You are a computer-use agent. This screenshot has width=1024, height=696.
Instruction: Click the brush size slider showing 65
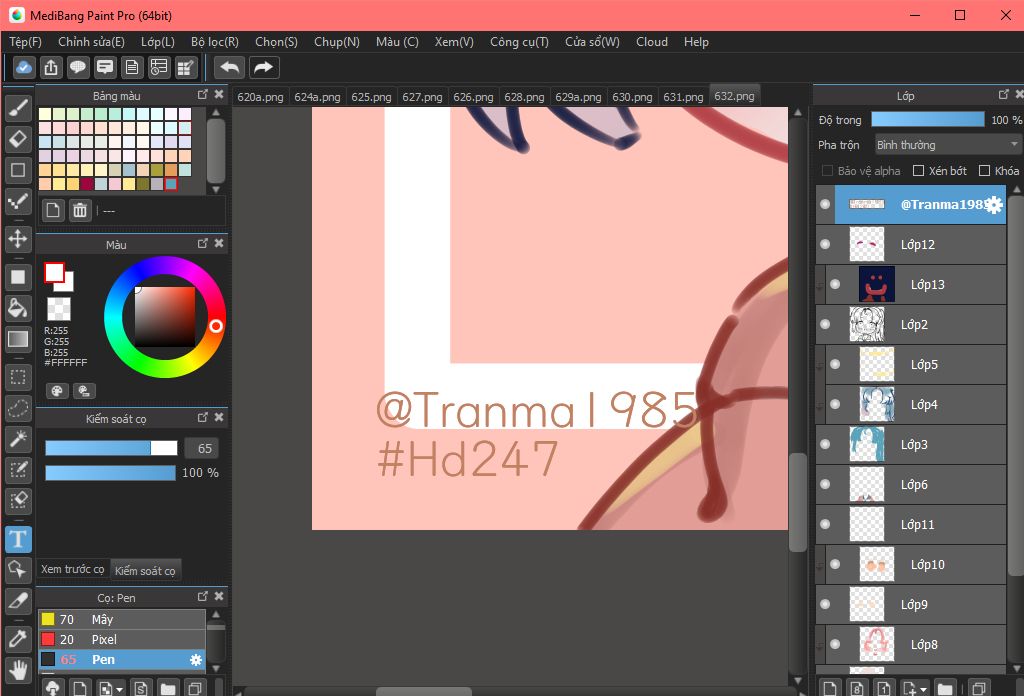point(111,448)
